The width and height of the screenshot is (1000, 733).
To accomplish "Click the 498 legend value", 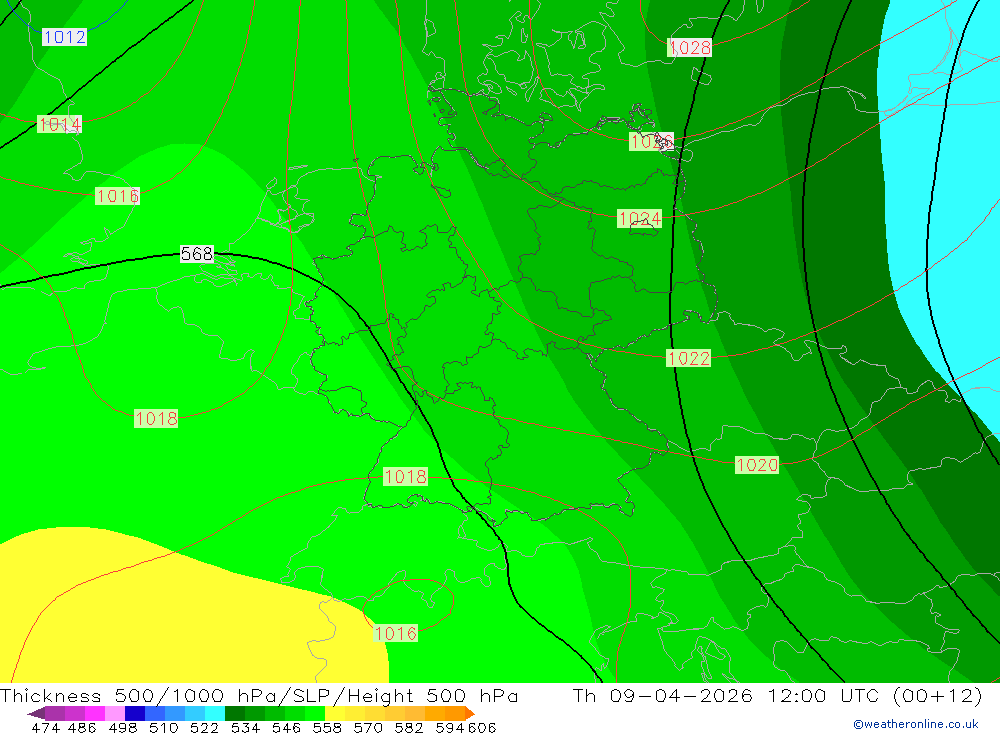I will 122,727.
